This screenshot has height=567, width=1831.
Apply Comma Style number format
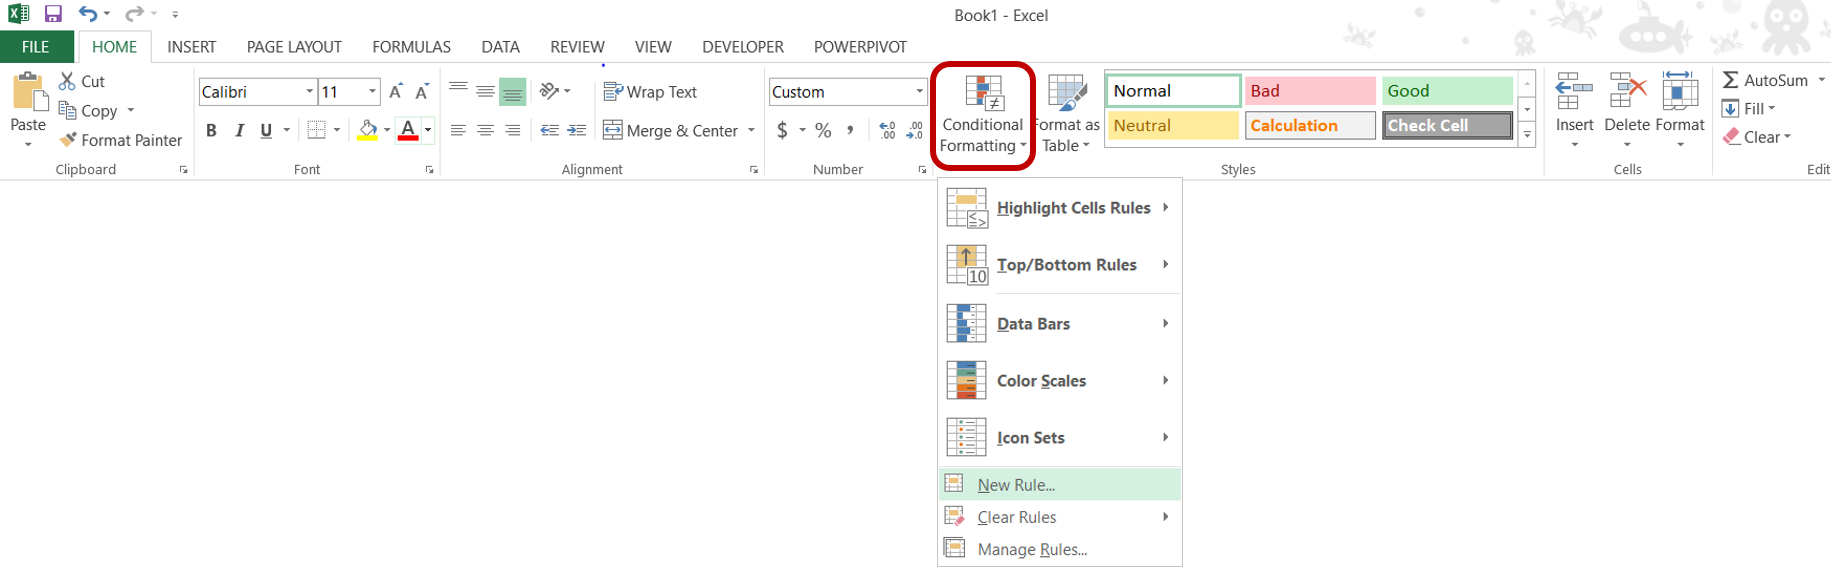850,130
